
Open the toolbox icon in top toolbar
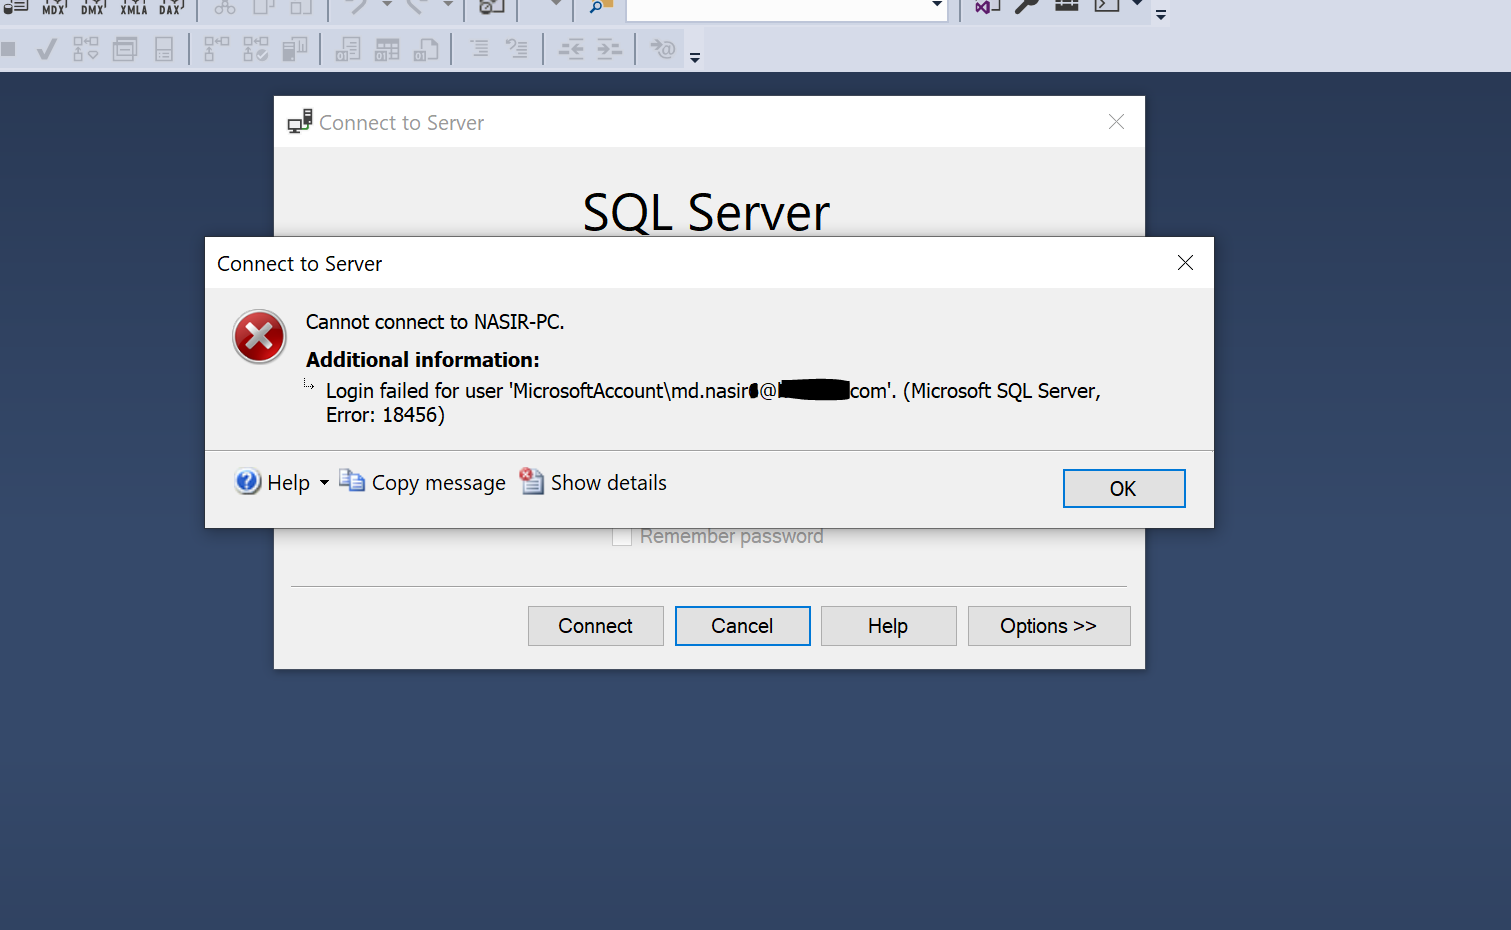point(1067,5)
